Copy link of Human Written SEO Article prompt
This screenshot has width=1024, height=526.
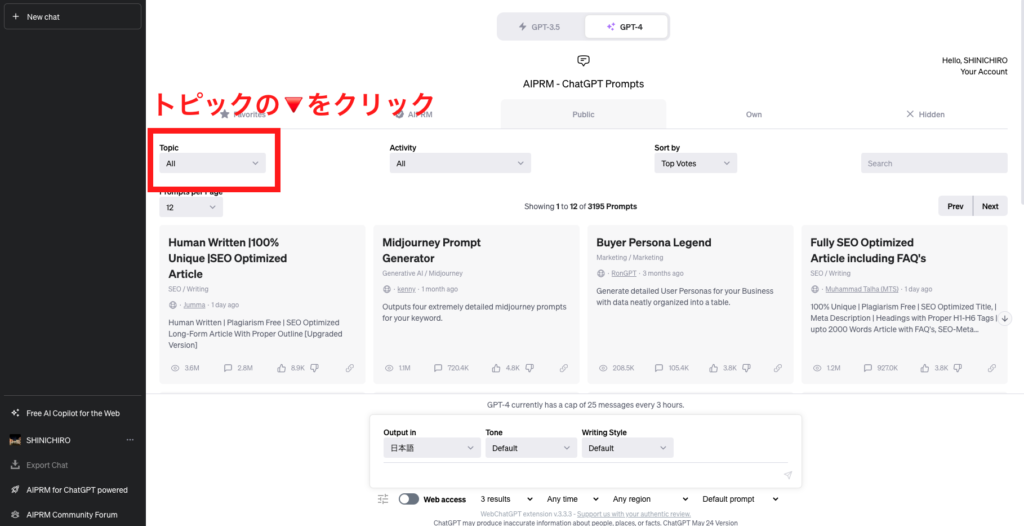(x=349, y=368)
